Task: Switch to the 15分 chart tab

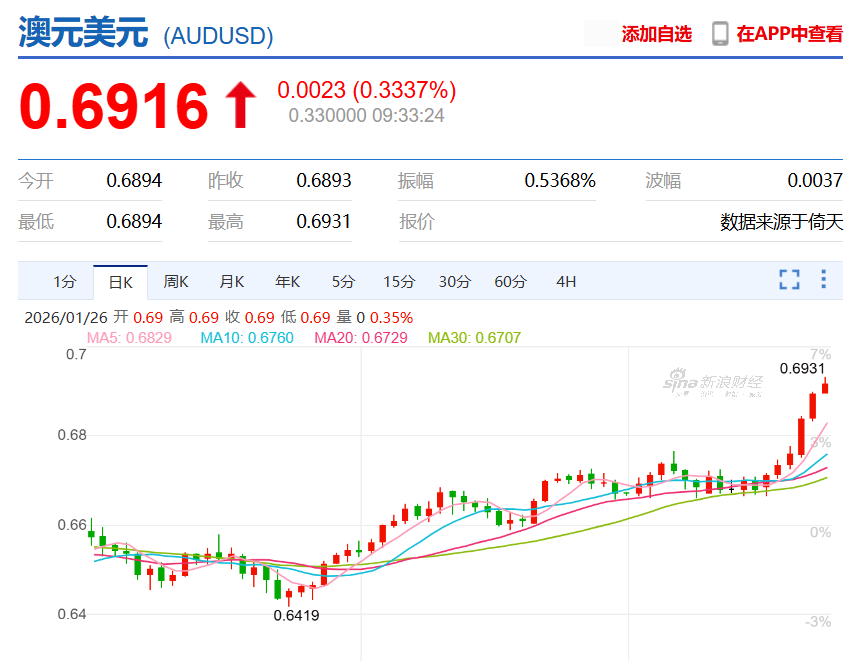Action: [399, 282]
